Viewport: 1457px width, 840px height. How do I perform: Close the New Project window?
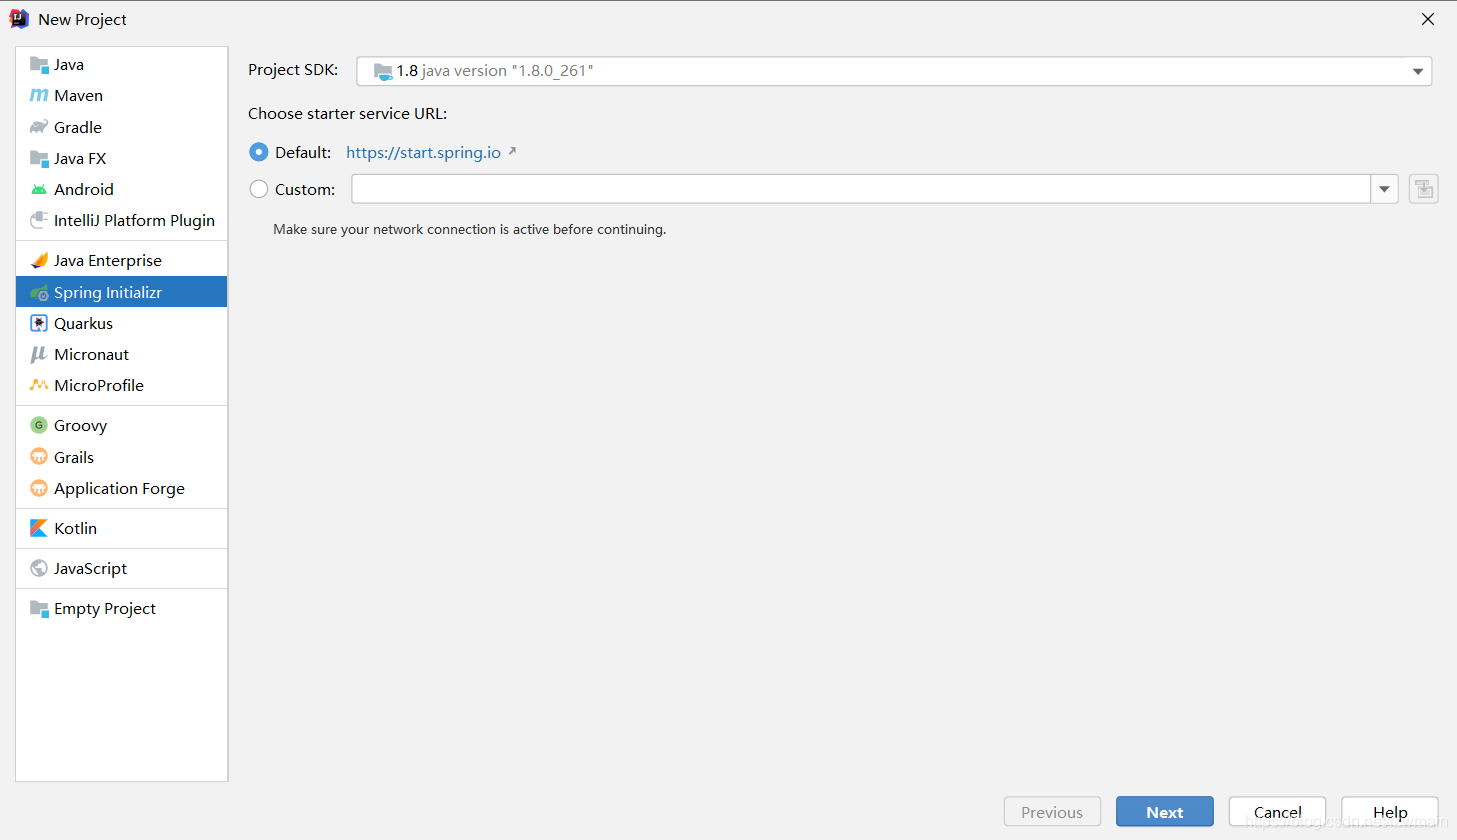(x=1428, y=19)
